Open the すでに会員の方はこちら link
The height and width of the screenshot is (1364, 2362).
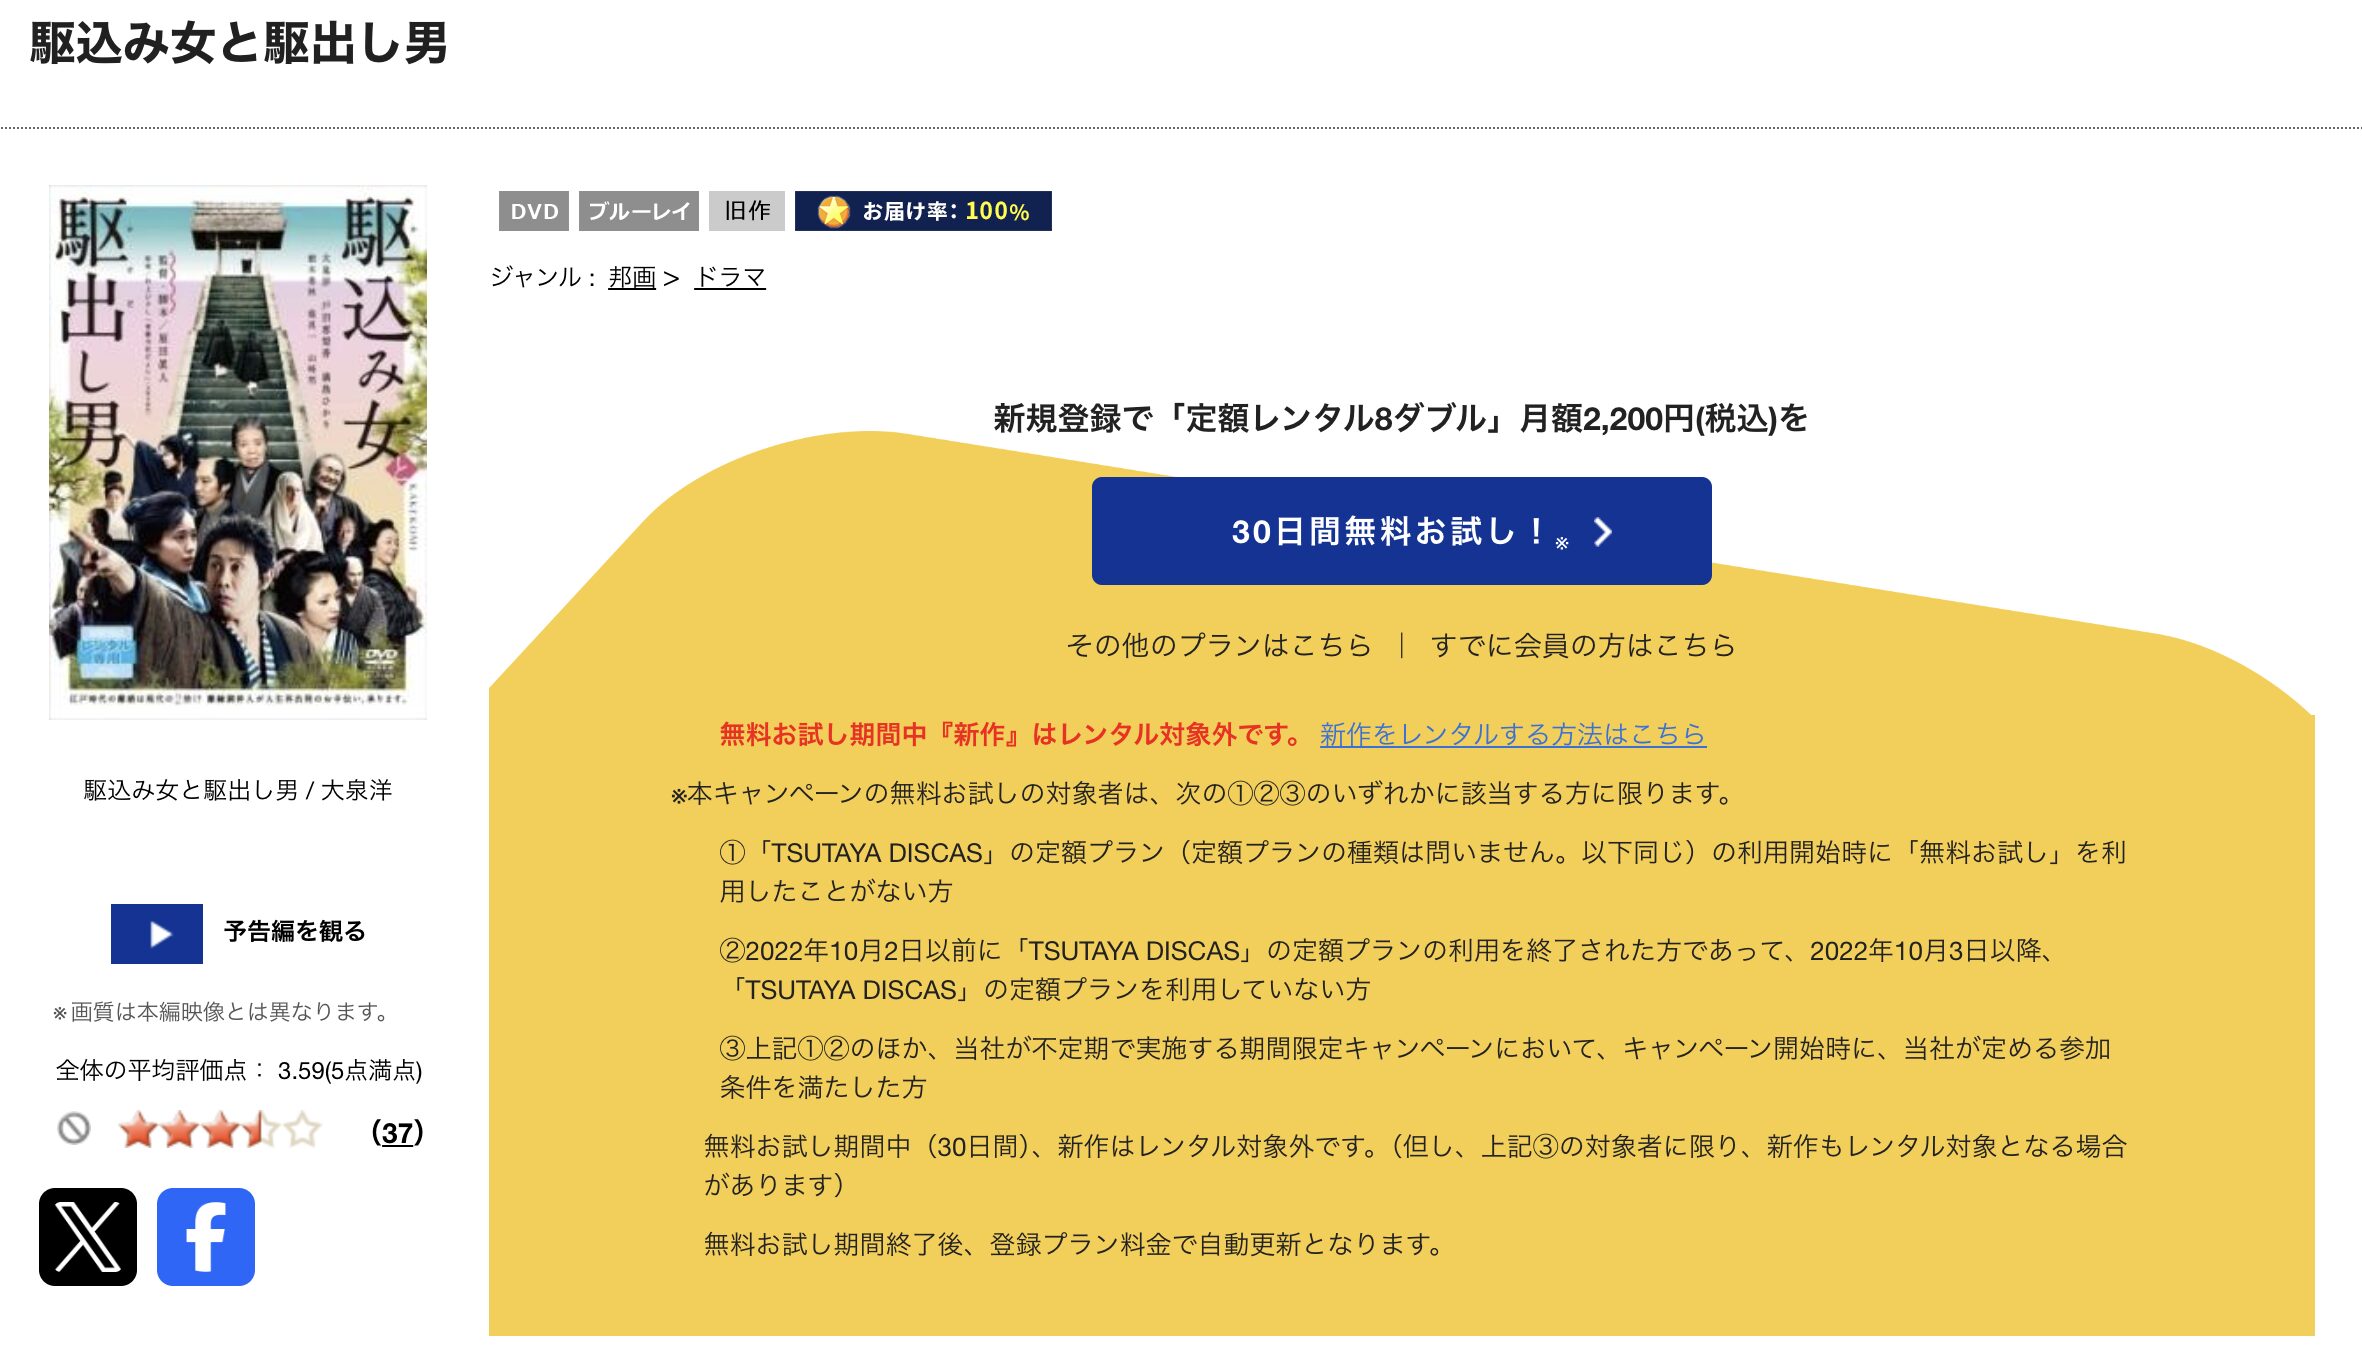click(x=1582, y=645)
